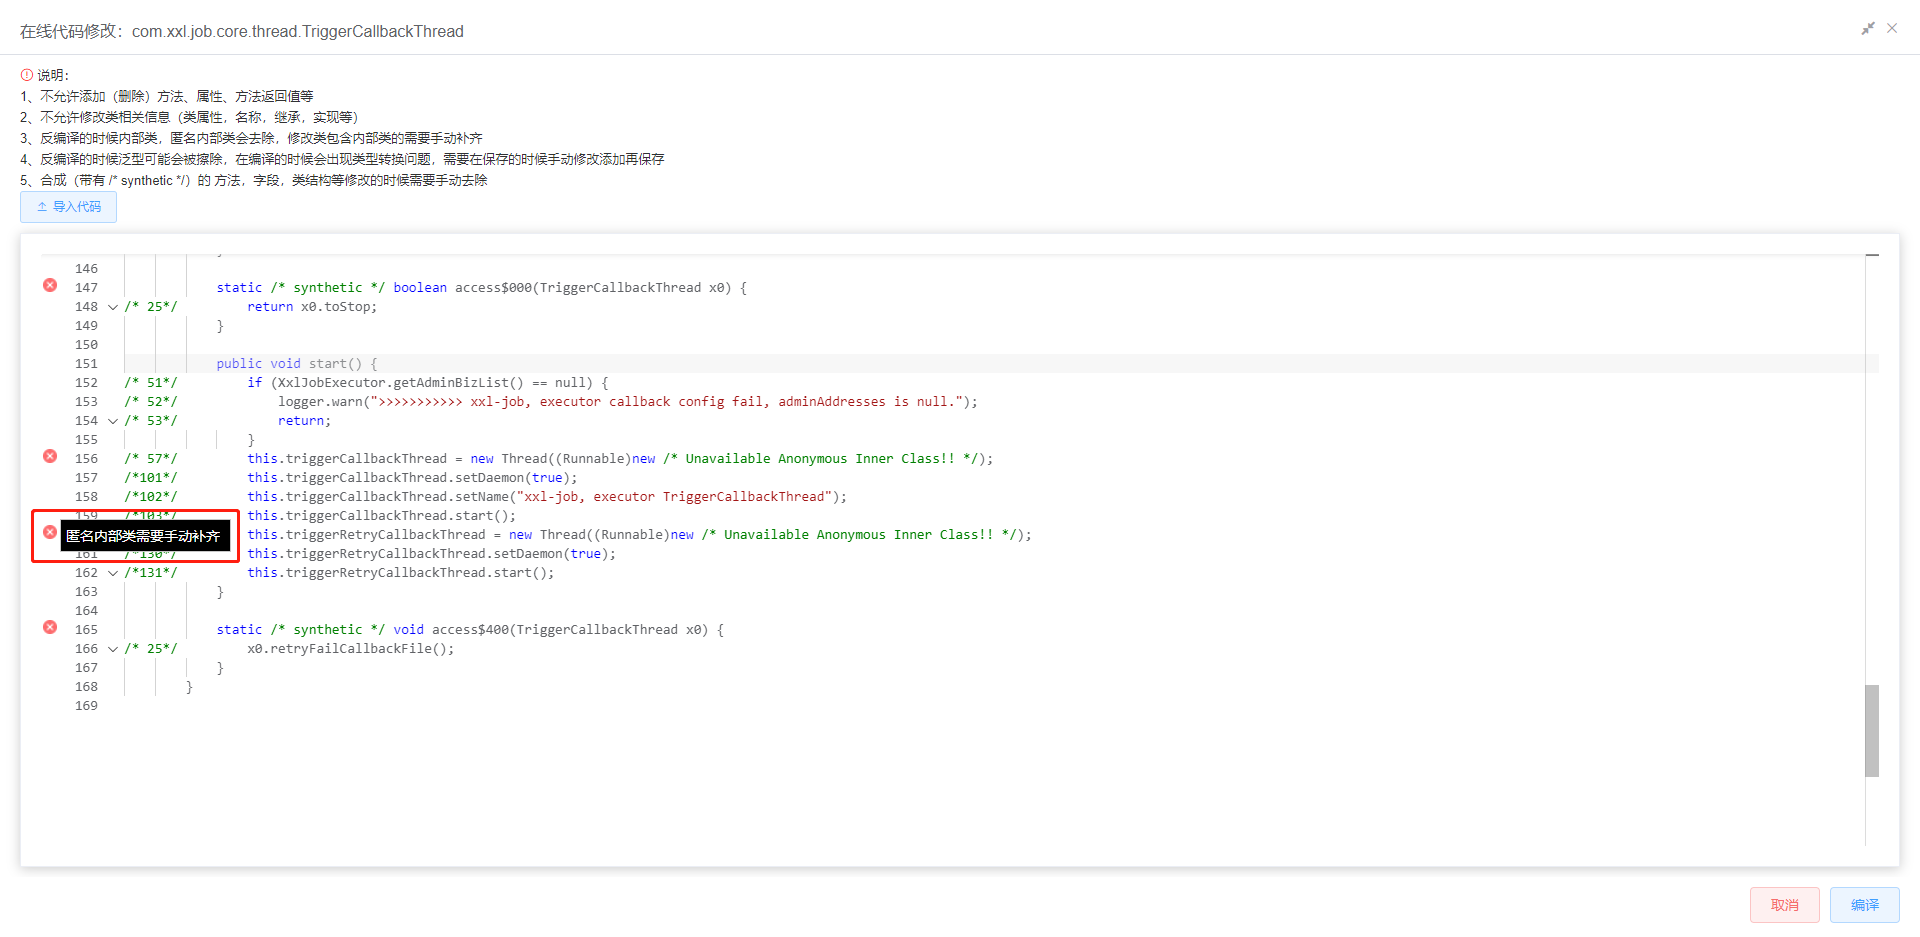Click the logger.warn code line
1920x937 pixels.
pyautogui.click(x=628, y=402)
